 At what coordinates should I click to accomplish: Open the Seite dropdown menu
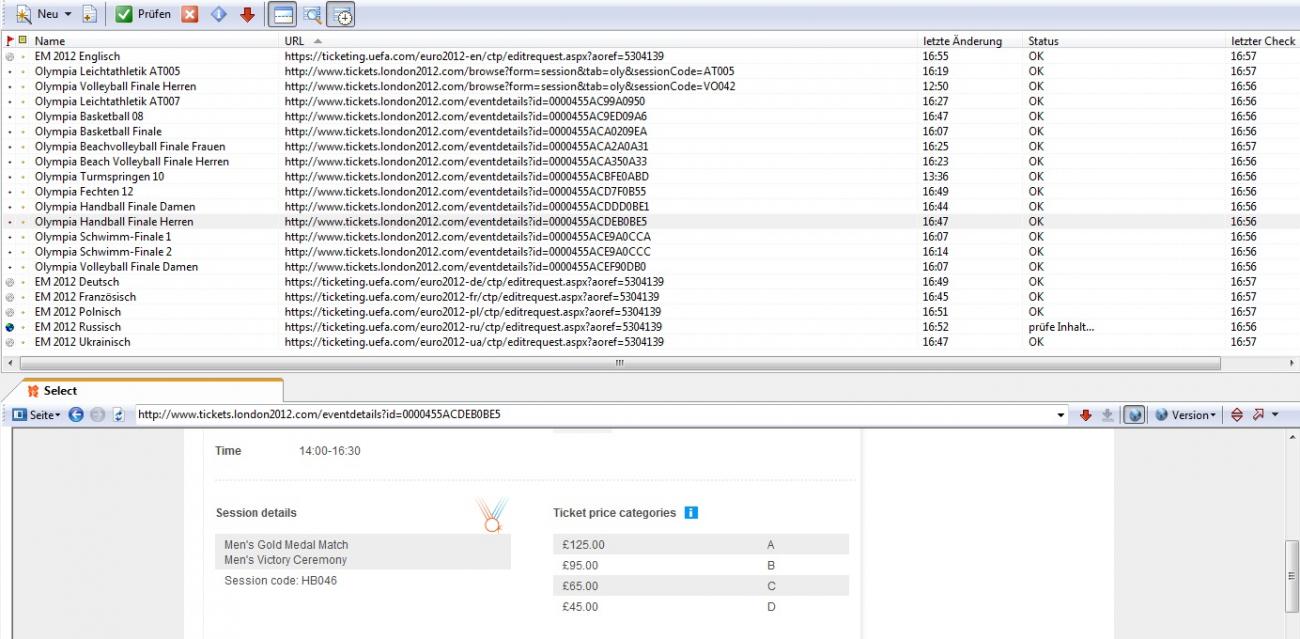(x=37, y=415)
